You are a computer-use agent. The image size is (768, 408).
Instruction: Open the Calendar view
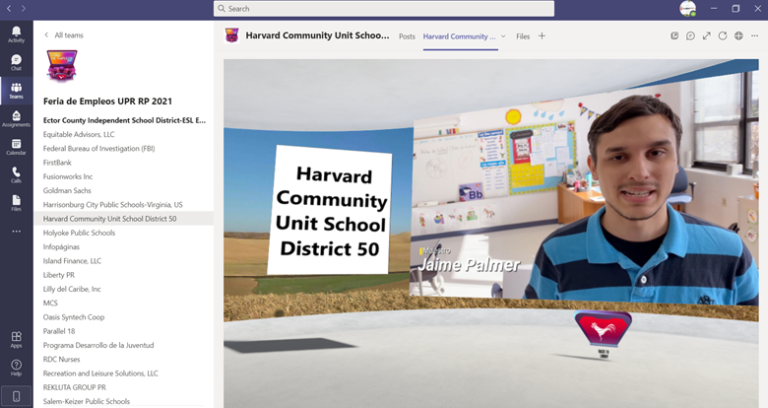(x=16, y=146)
